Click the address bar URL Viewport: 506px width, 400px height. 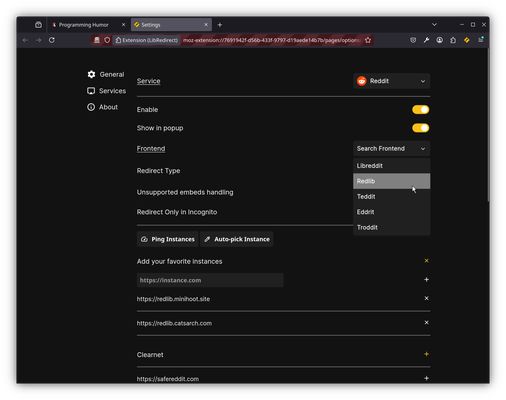[271, 40]
